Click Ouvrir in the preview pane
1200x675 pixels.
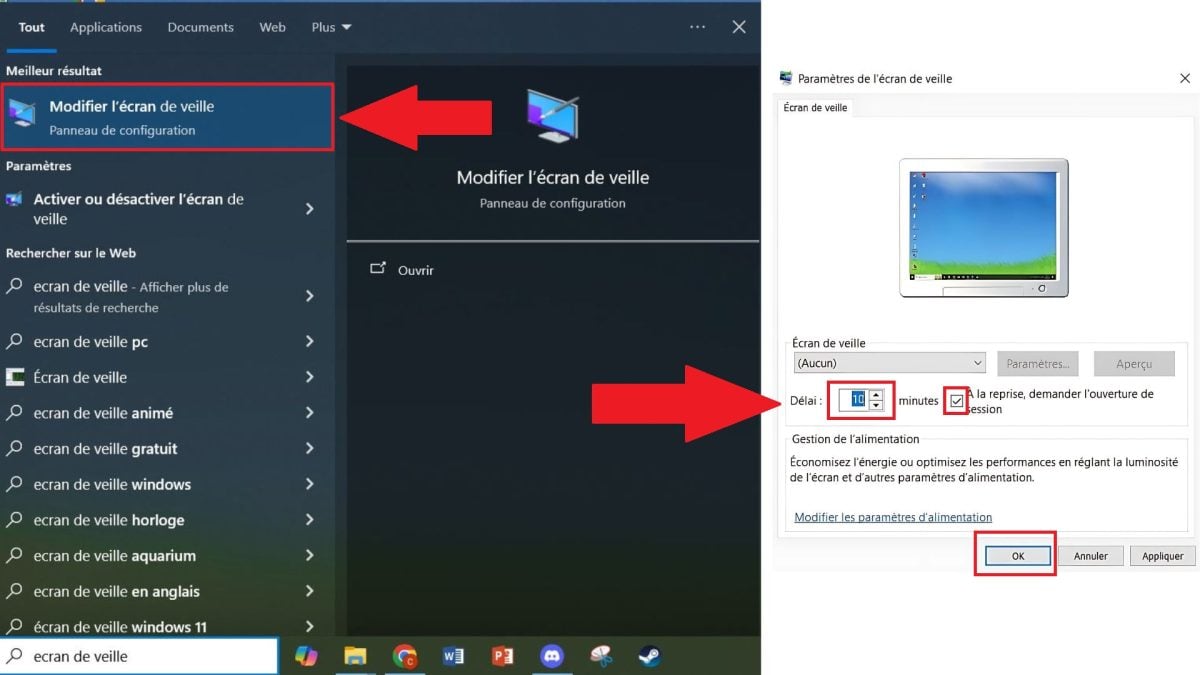pyautogui.click(x=415, y=270)
